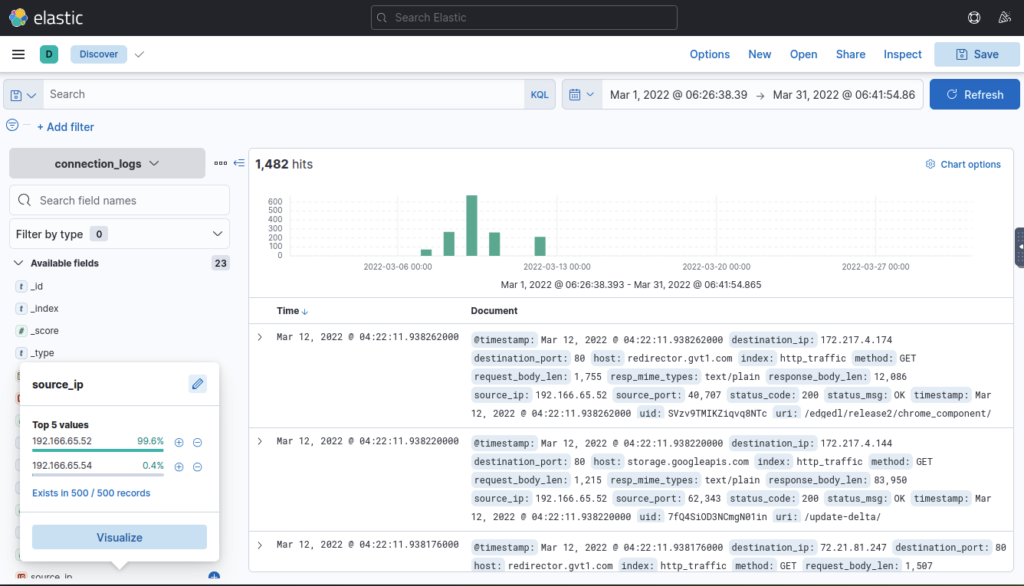Click the Visualize button
Image resolution: width=1024 pixels, height=586 pixels.
[x=120, y=537]
